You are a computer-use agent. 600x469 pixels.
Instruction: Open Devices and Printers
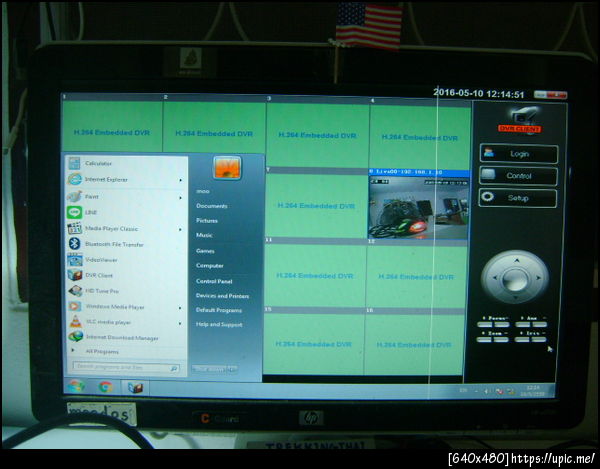click(x=222, y=296)
